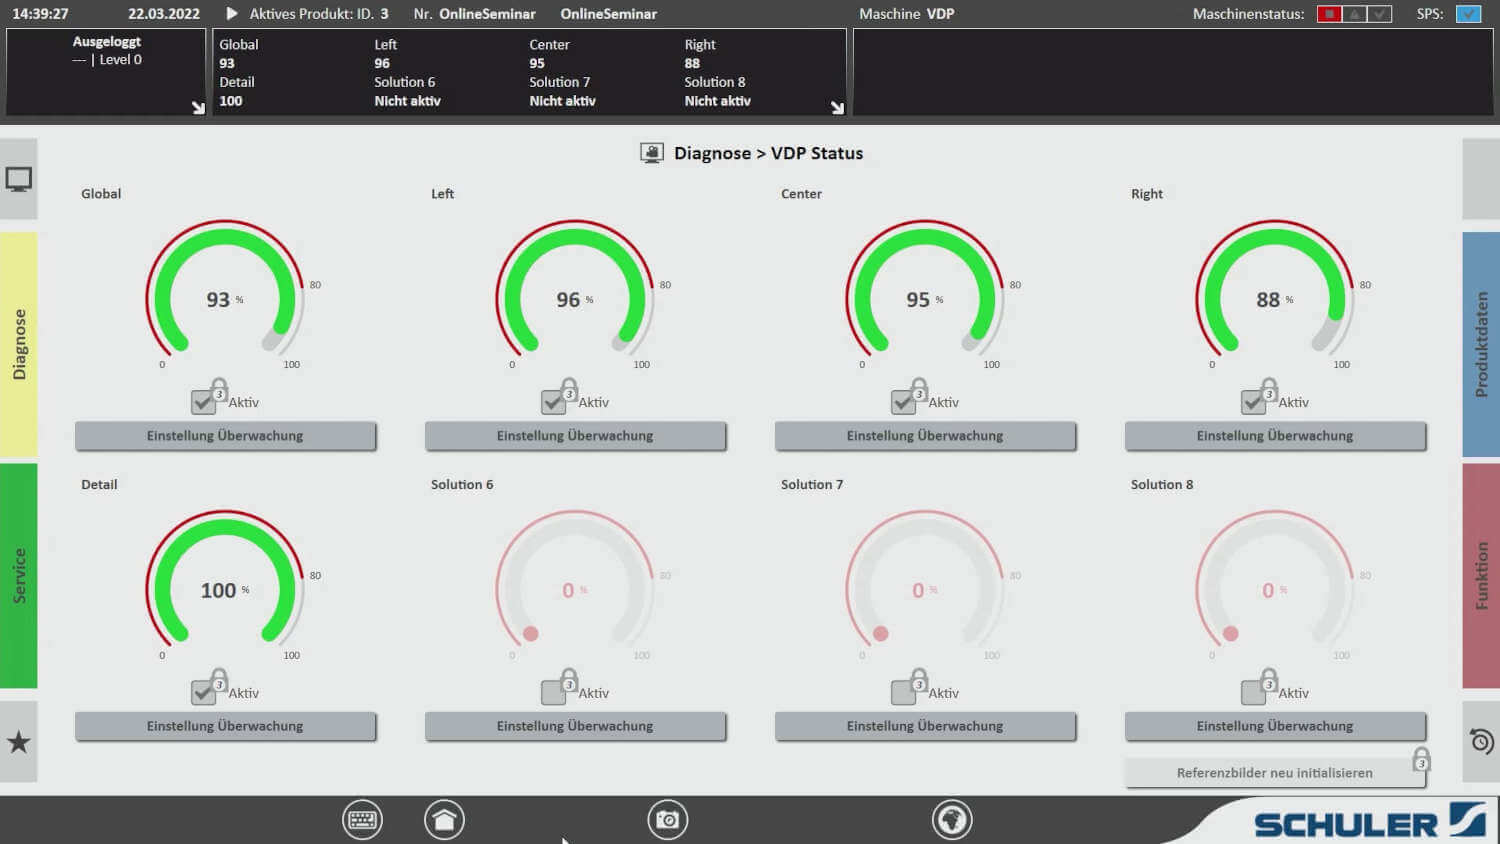Open the Service side tab
Image resolution: width=1500 pixels, height=844 pixels.
tap(19, 575)
